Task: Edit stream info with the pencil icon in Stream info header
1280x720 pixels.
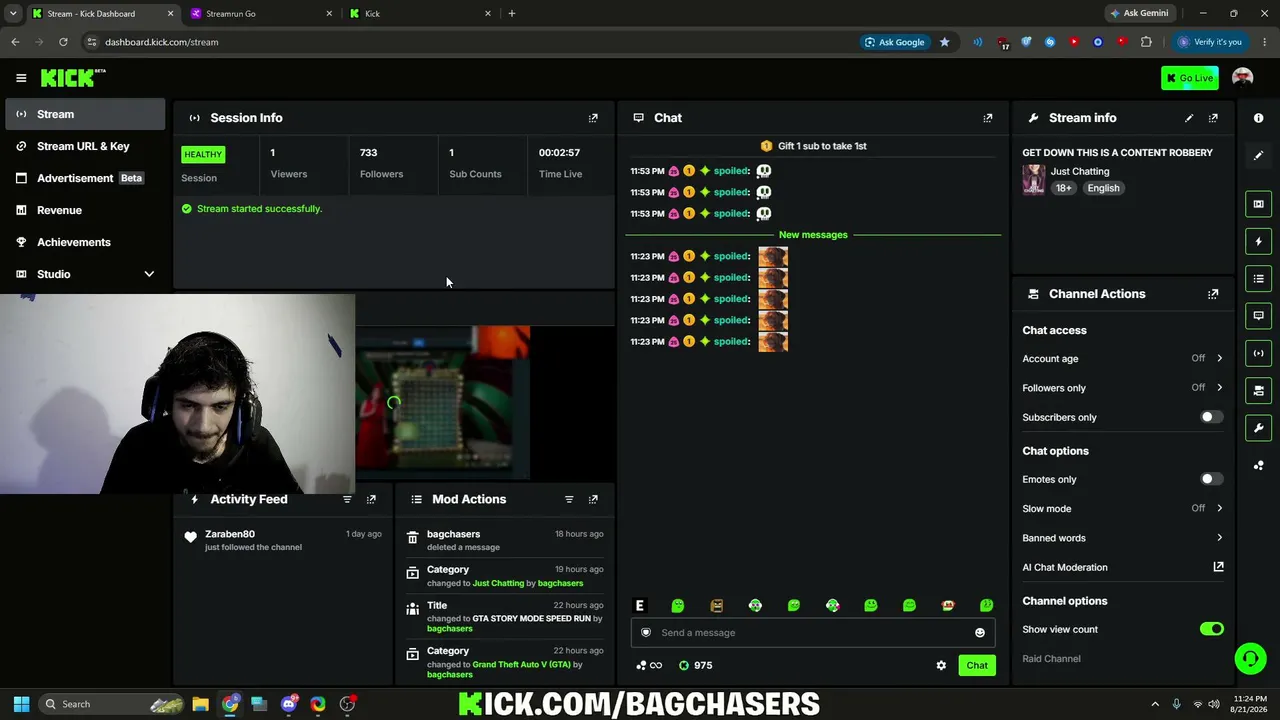Action: click(1189, 118)
